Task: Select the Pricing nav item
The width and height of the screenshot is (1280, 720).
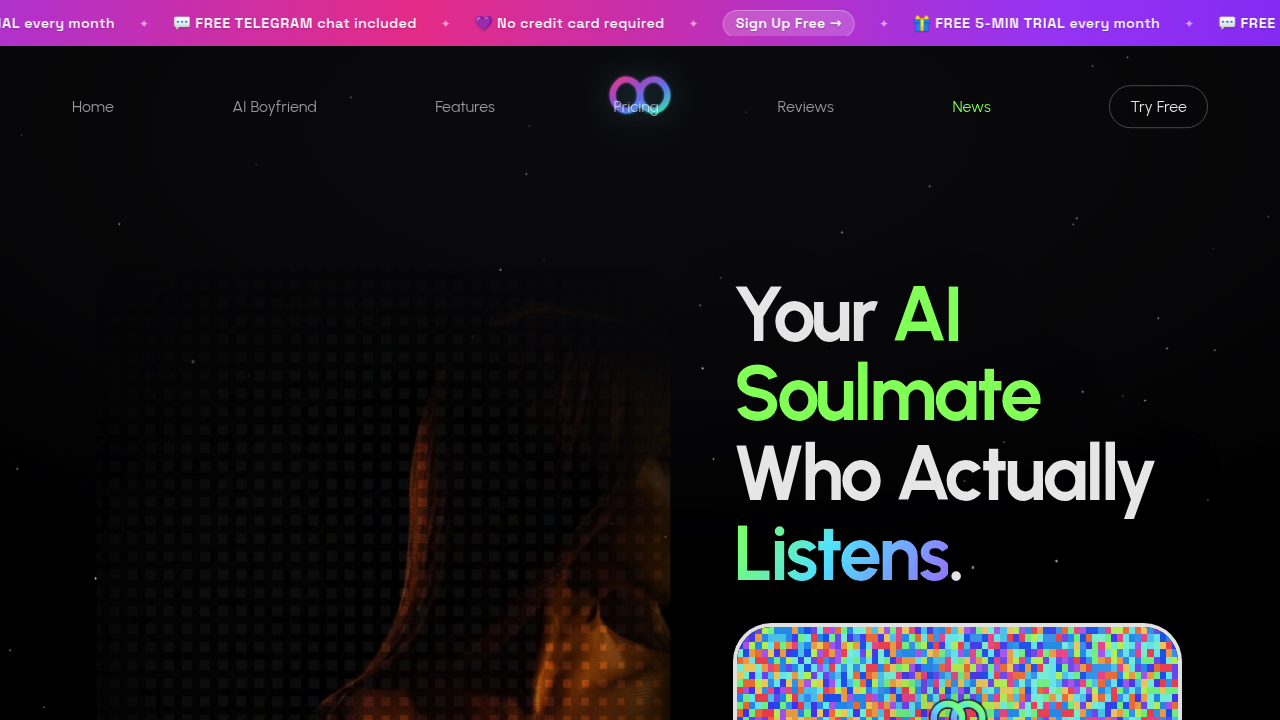Action: (x=636, y=107)
